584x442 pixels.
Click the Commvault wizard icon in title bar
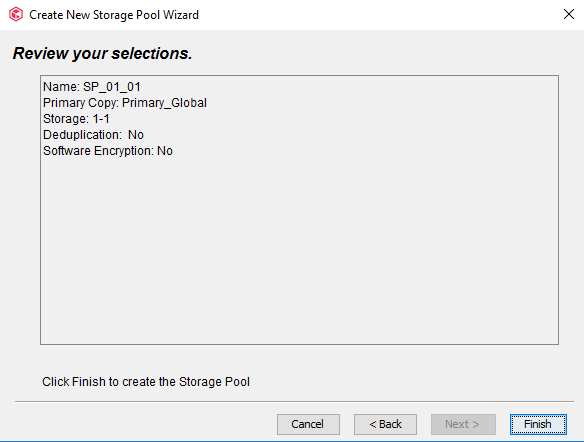(16, 15)
